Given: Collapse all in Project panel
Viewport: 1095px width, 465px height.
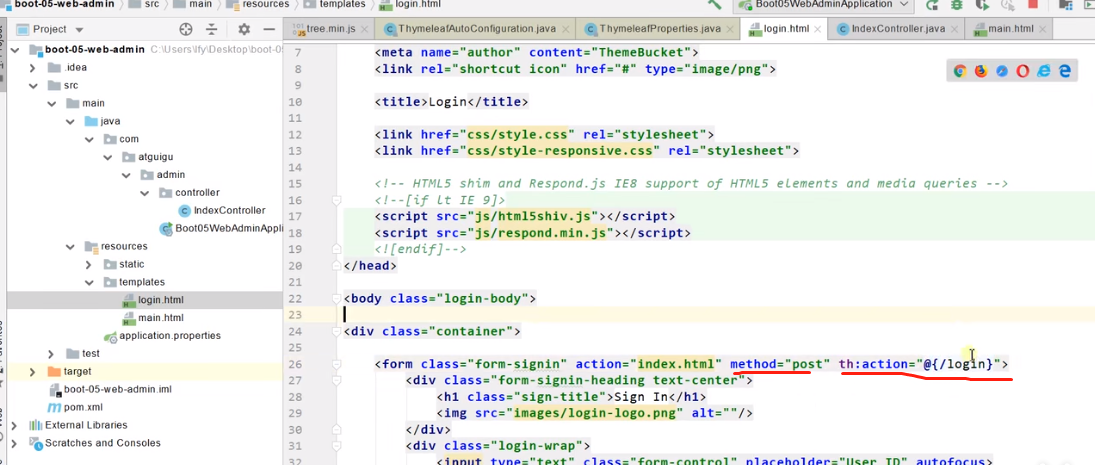Looking at the screenshot, I should point(212,29).
